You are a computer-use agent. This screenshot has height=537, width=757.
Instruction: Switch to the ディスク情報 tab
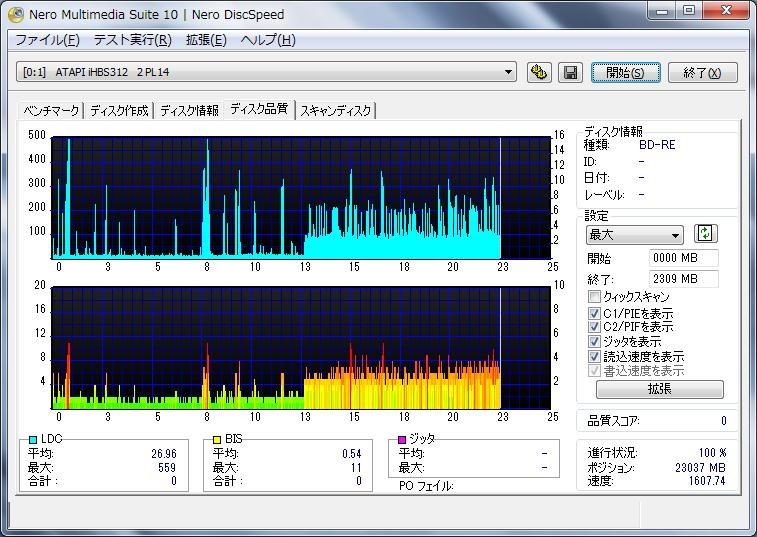tap(189, 111)
